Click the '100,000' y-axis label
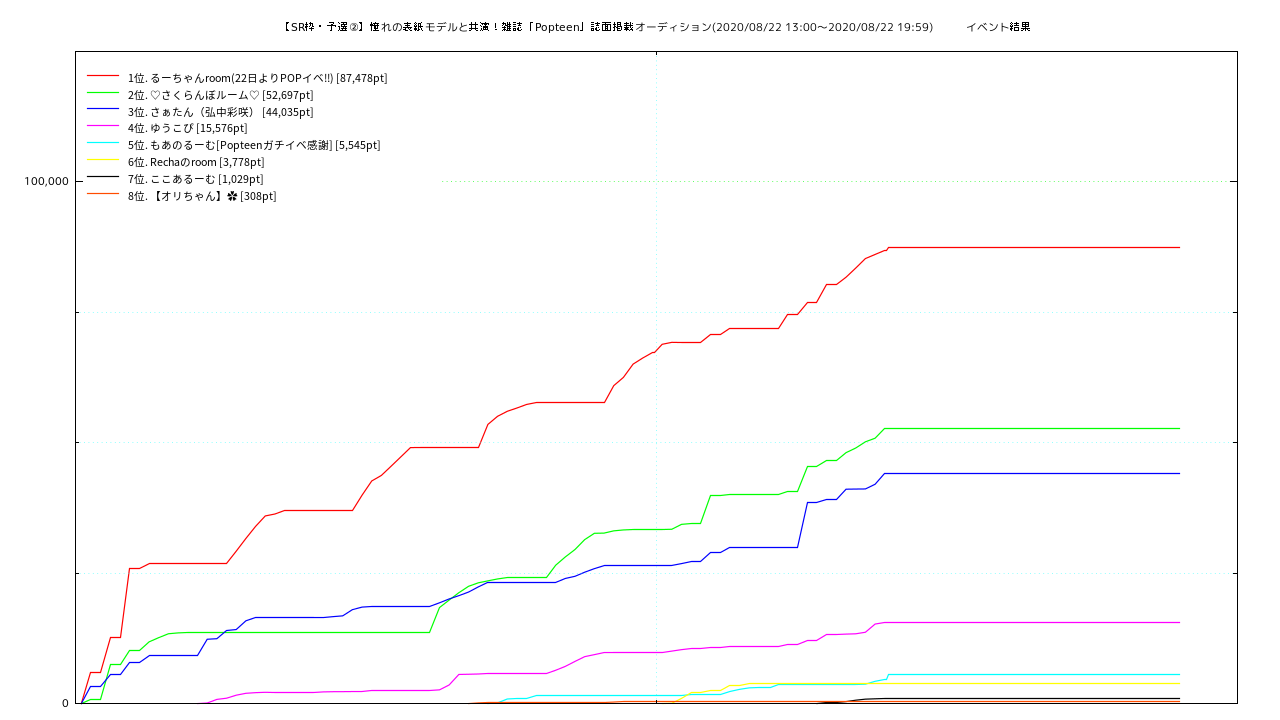 pos(46,181)
